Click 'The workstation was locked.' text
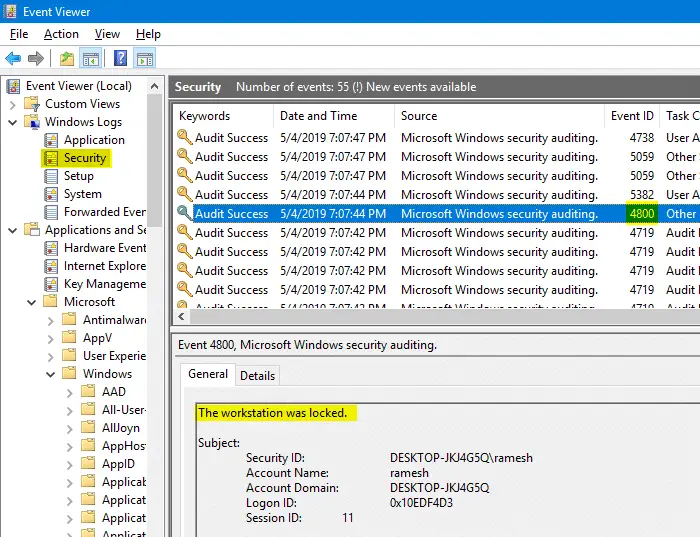Screen dimensions: 700x537 (272, 413)
